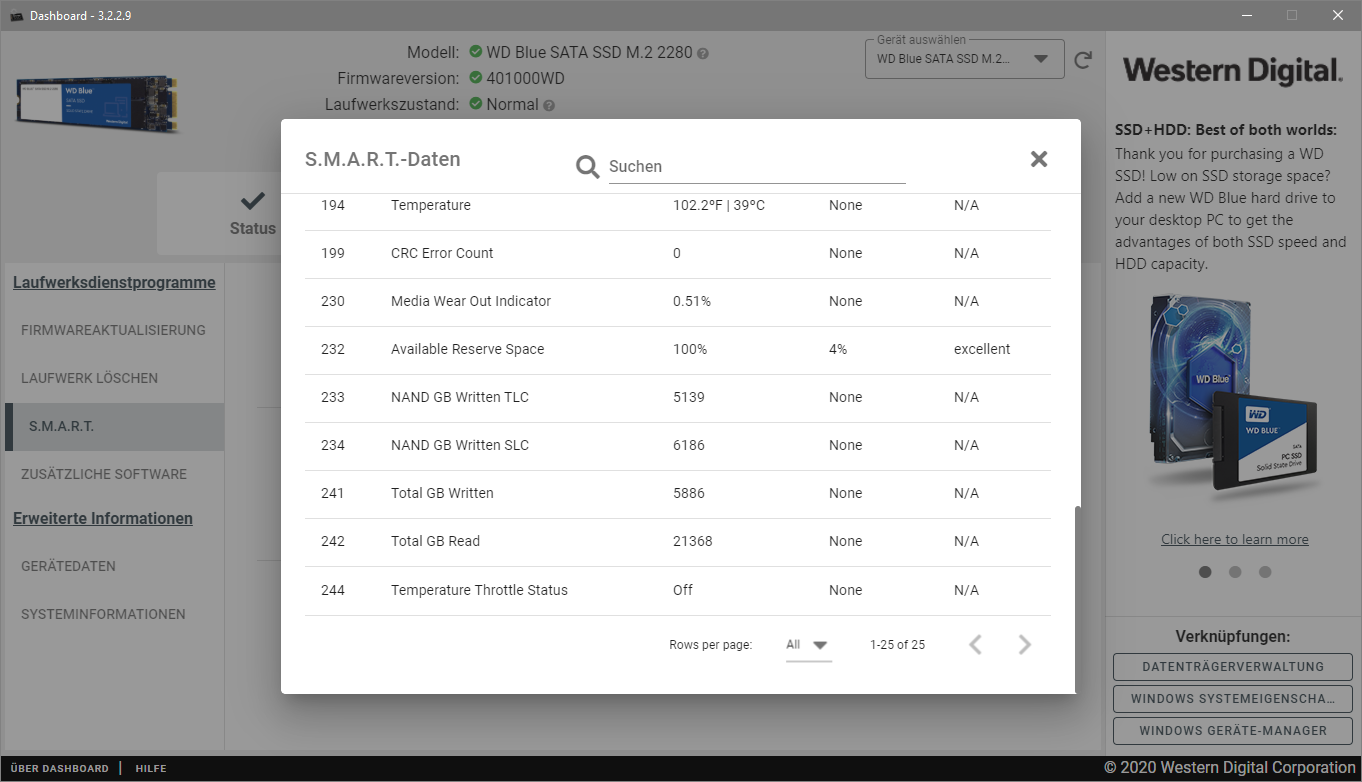
Task: Select the third carousel dot
Action: 1265,572
